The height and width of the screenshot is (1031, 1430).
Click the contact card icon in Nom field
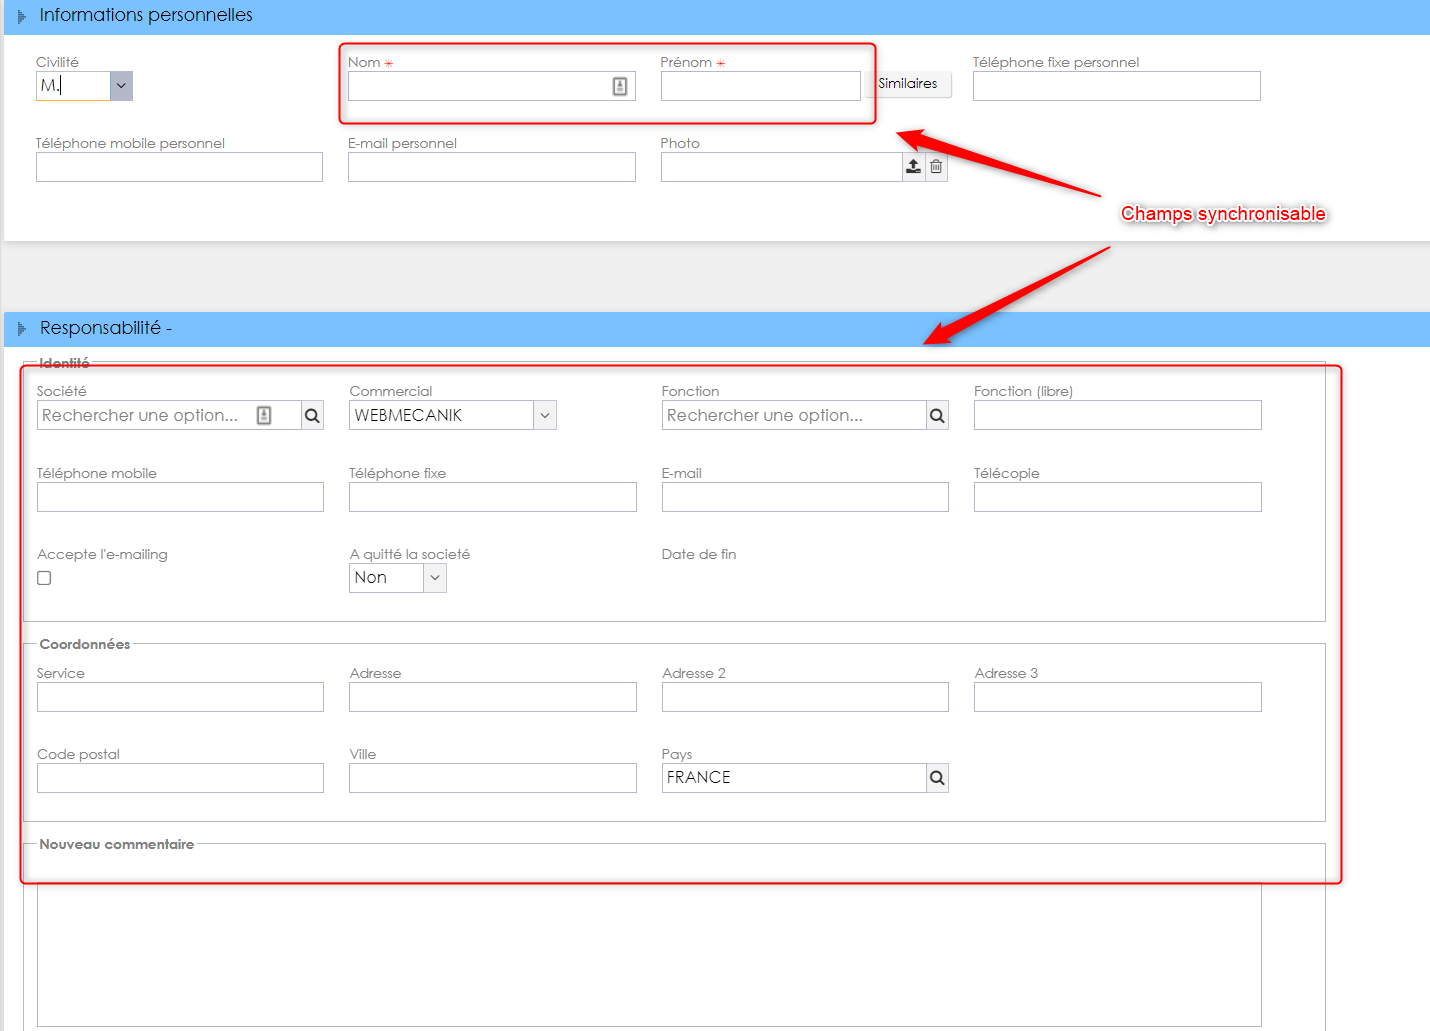620,86
